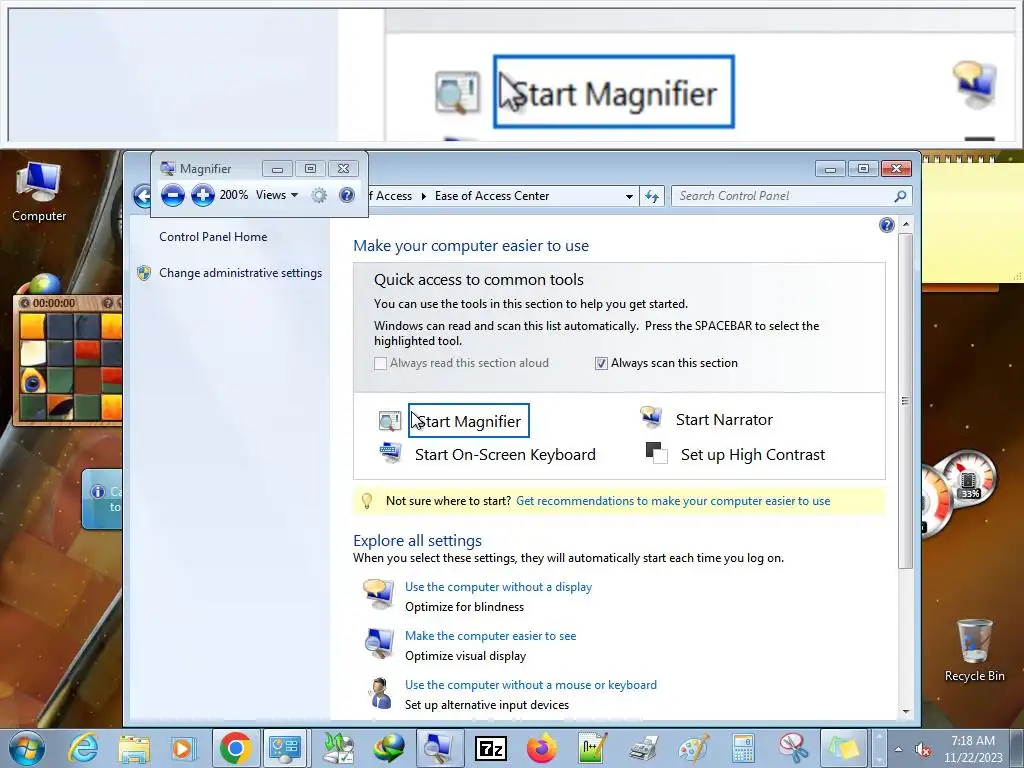Open Windows Explorer folder in taskbar
The height and width of the screenshot is (768, 1024).
pos(134,748)
